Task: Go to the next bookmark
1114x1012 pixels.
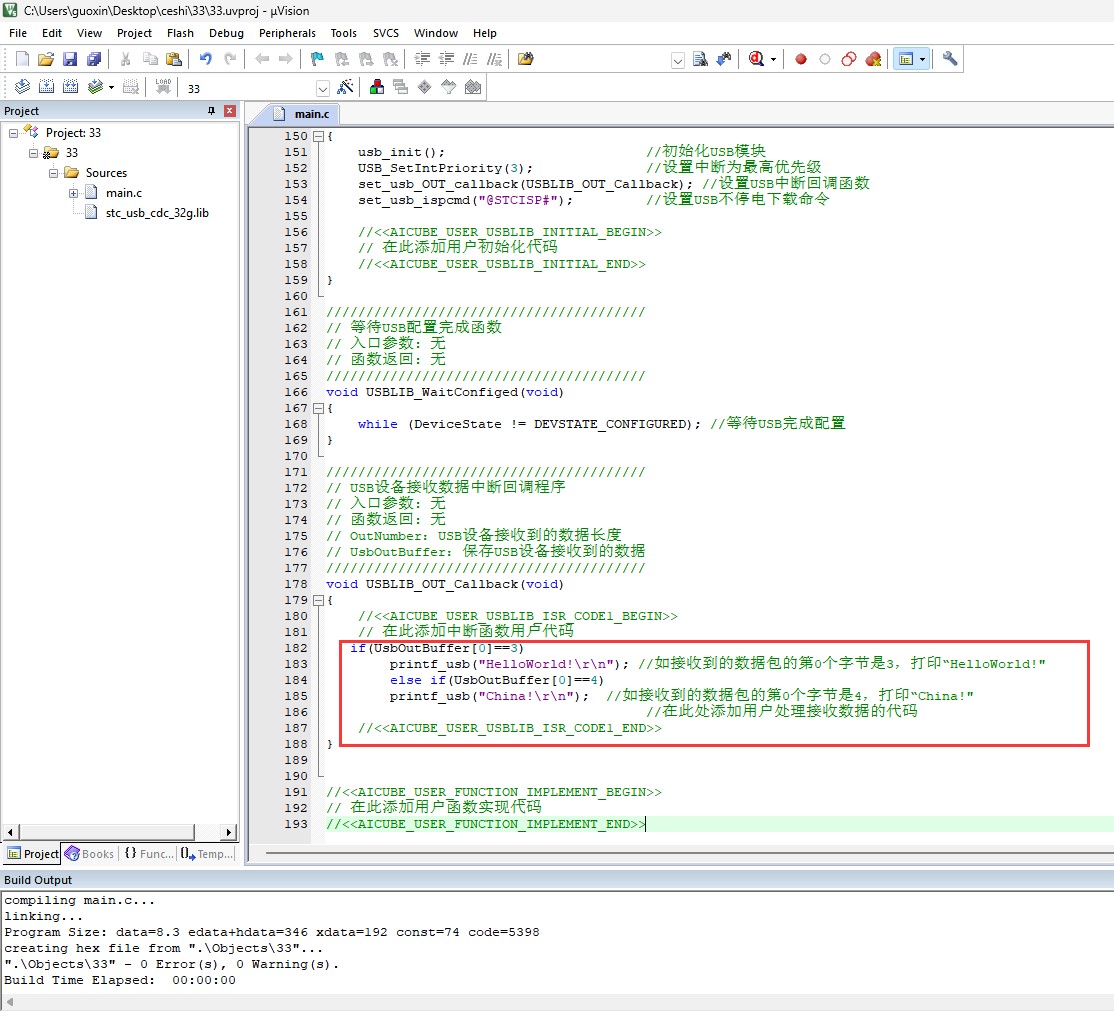Action: (x=366, y=59)
